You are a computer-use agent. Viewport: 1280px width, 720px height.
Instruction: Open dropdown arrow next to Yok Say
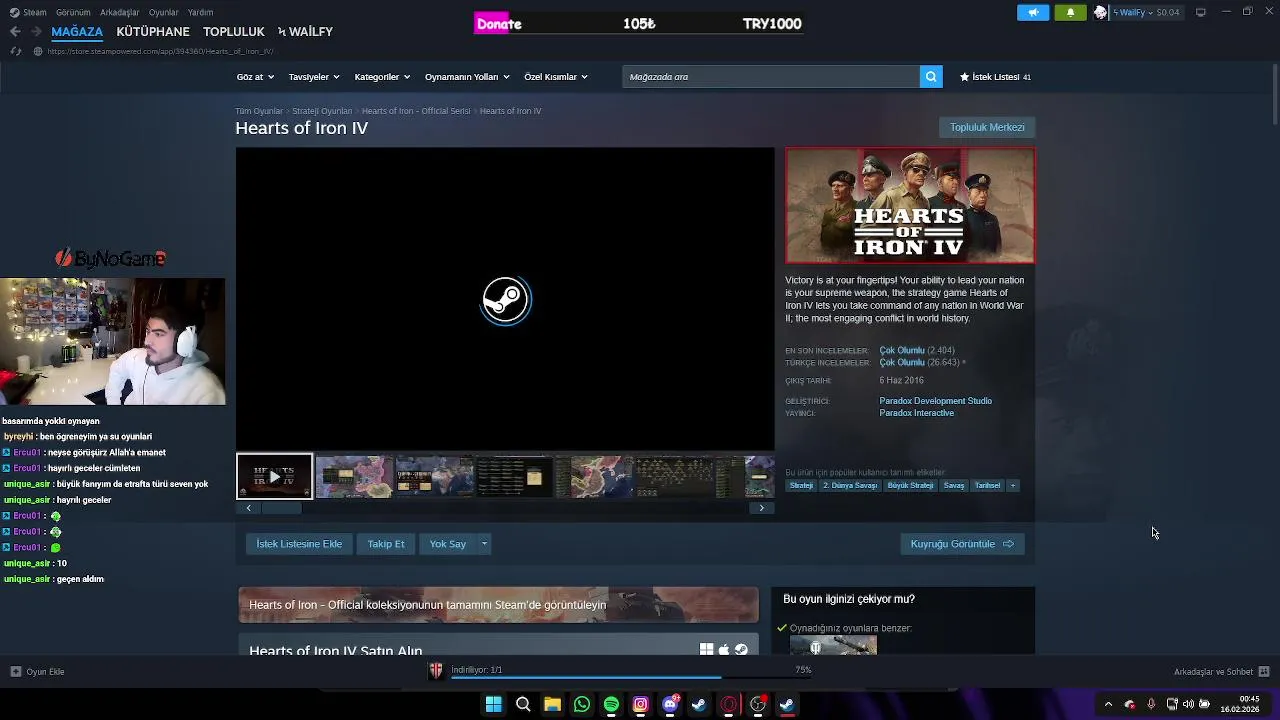484,544
